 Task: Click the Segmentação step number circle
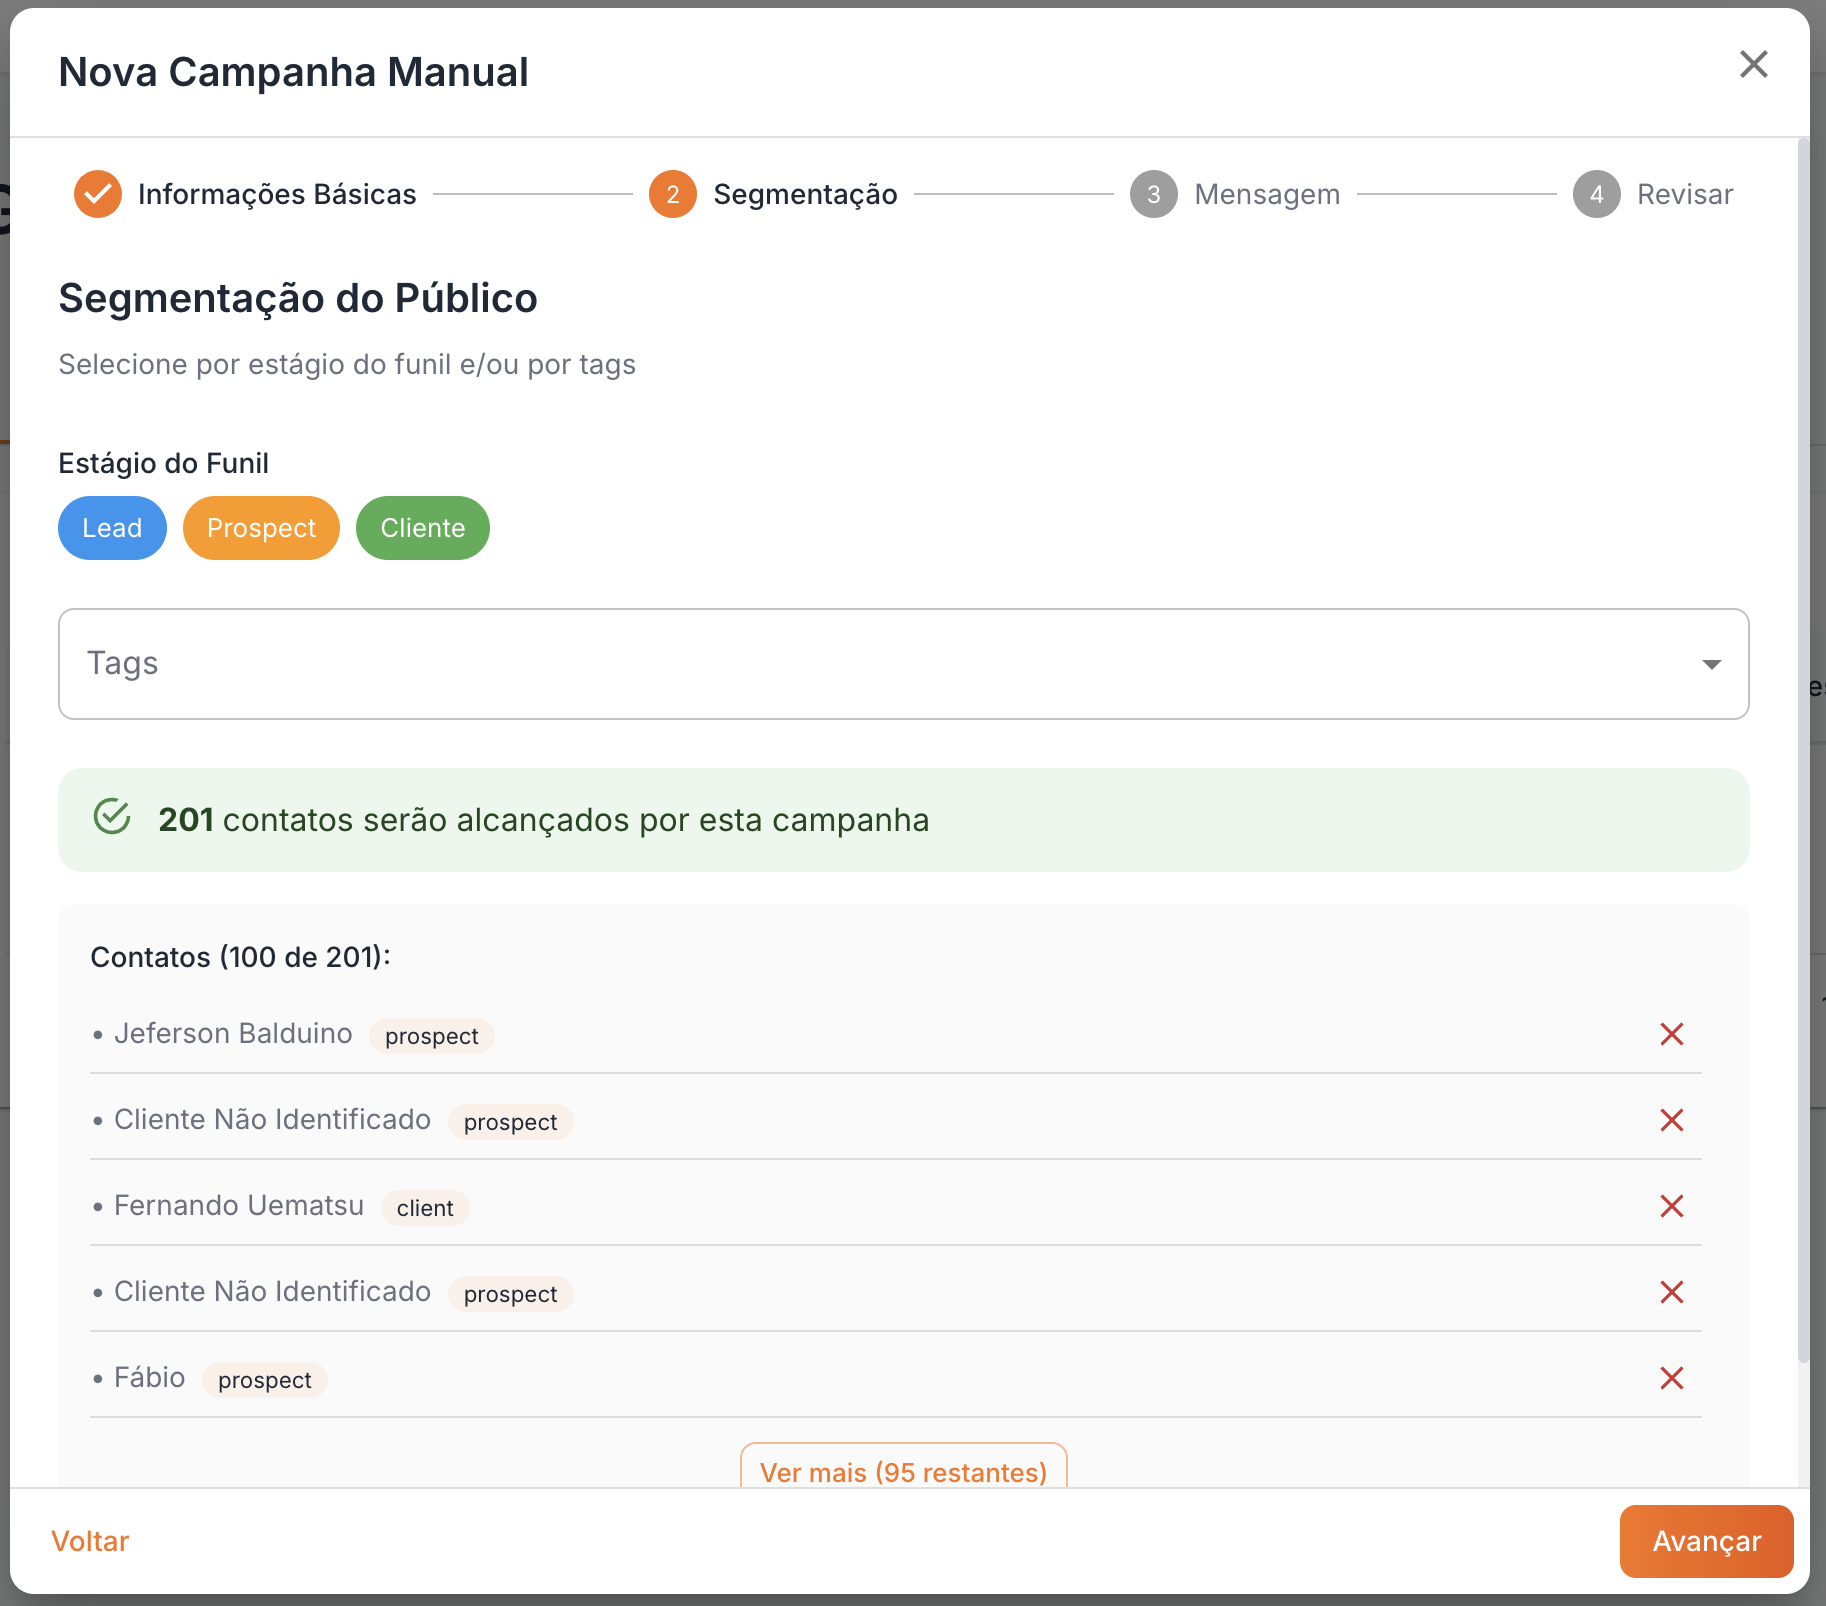coord(672,194)
